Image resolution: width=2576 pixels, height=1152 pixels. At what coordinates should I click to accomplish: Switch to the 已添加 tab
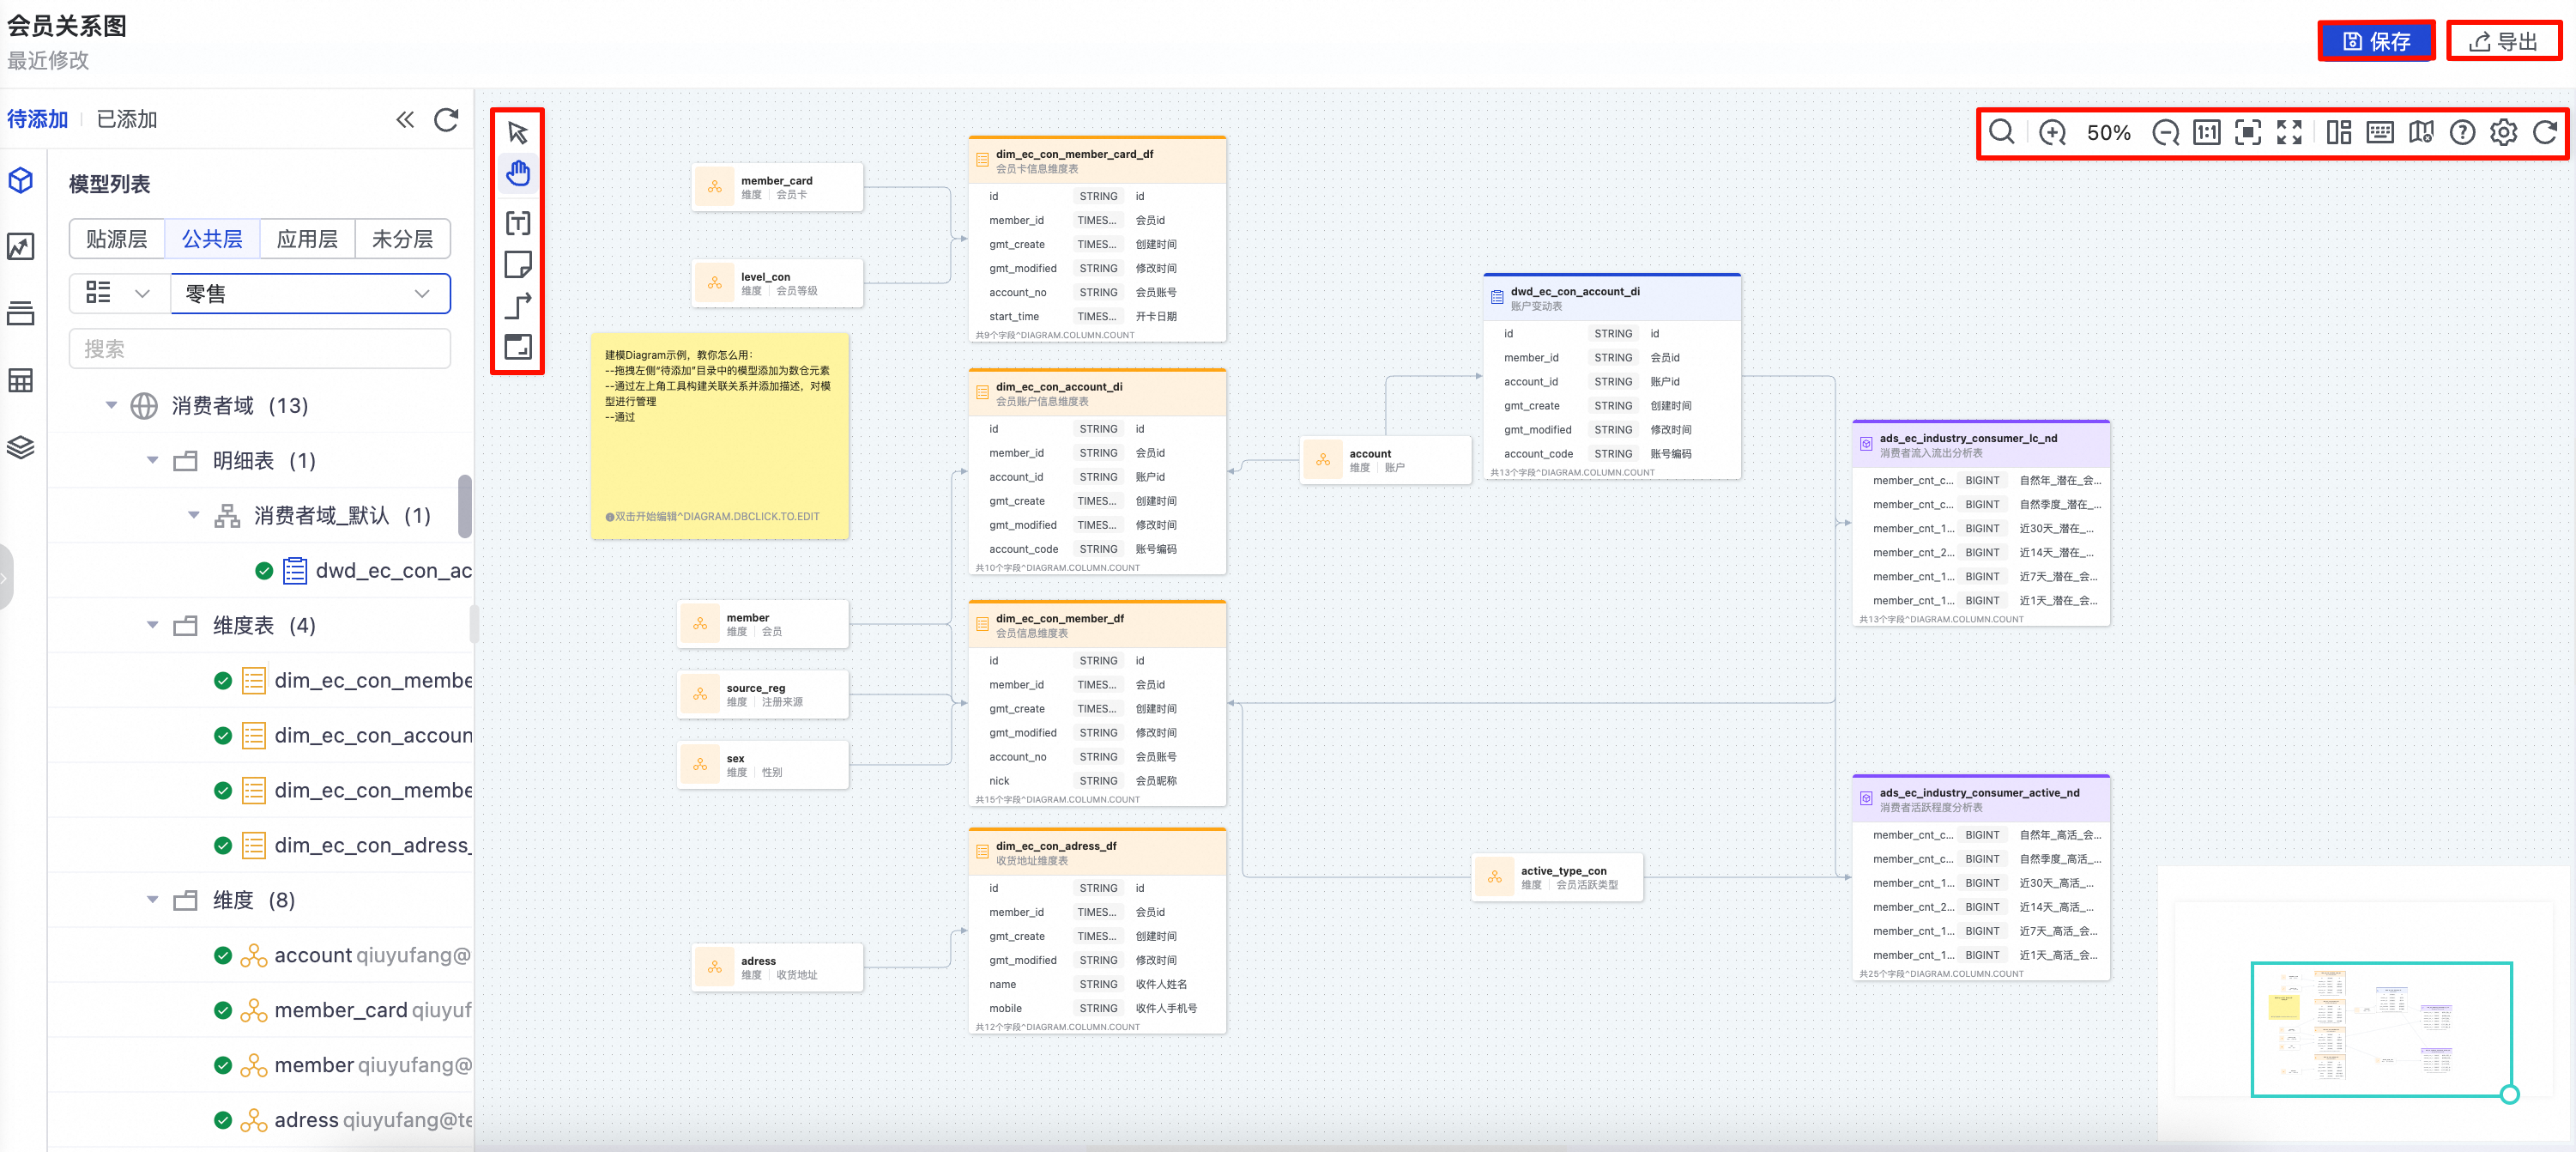pos(127,120)
